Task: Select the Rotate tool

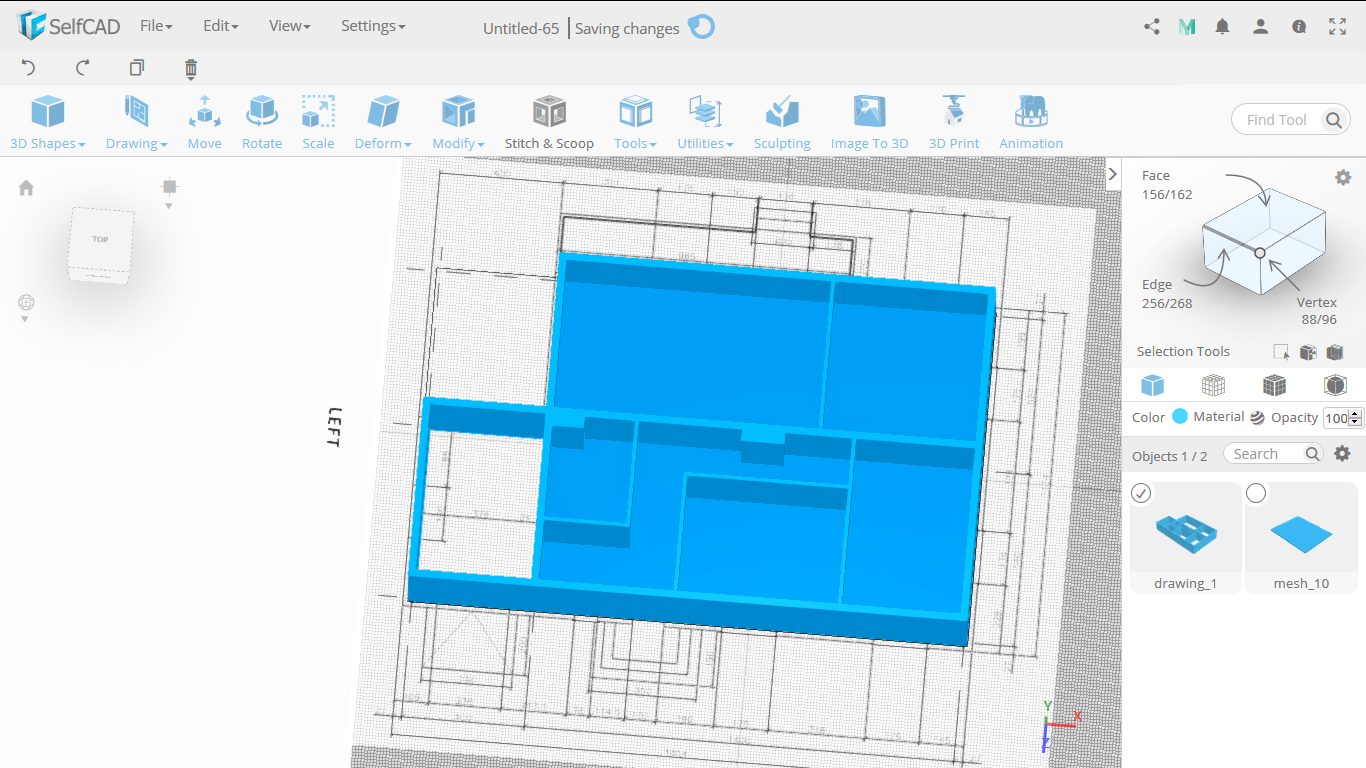Action: pos(261,122)
